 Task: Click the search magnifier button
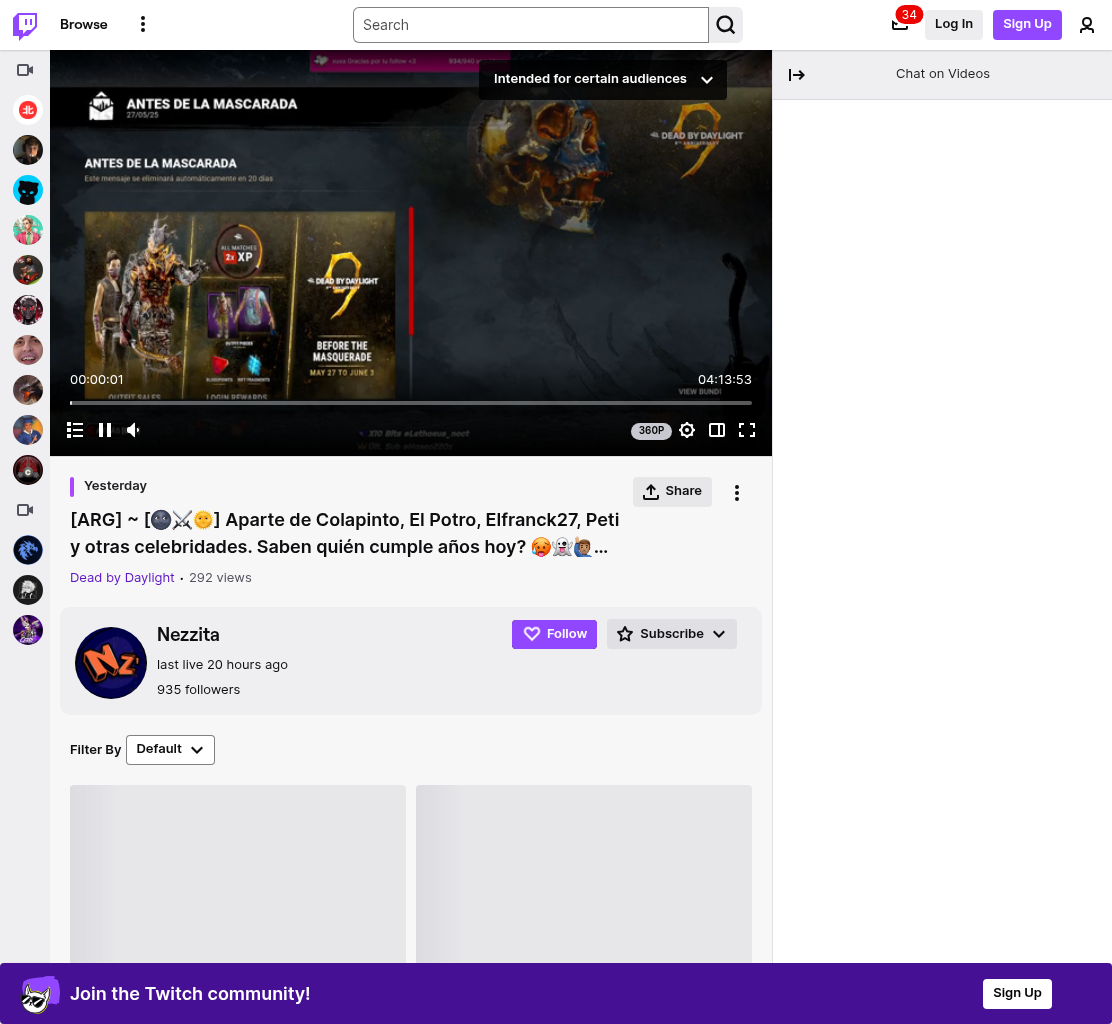click(725, 25)
